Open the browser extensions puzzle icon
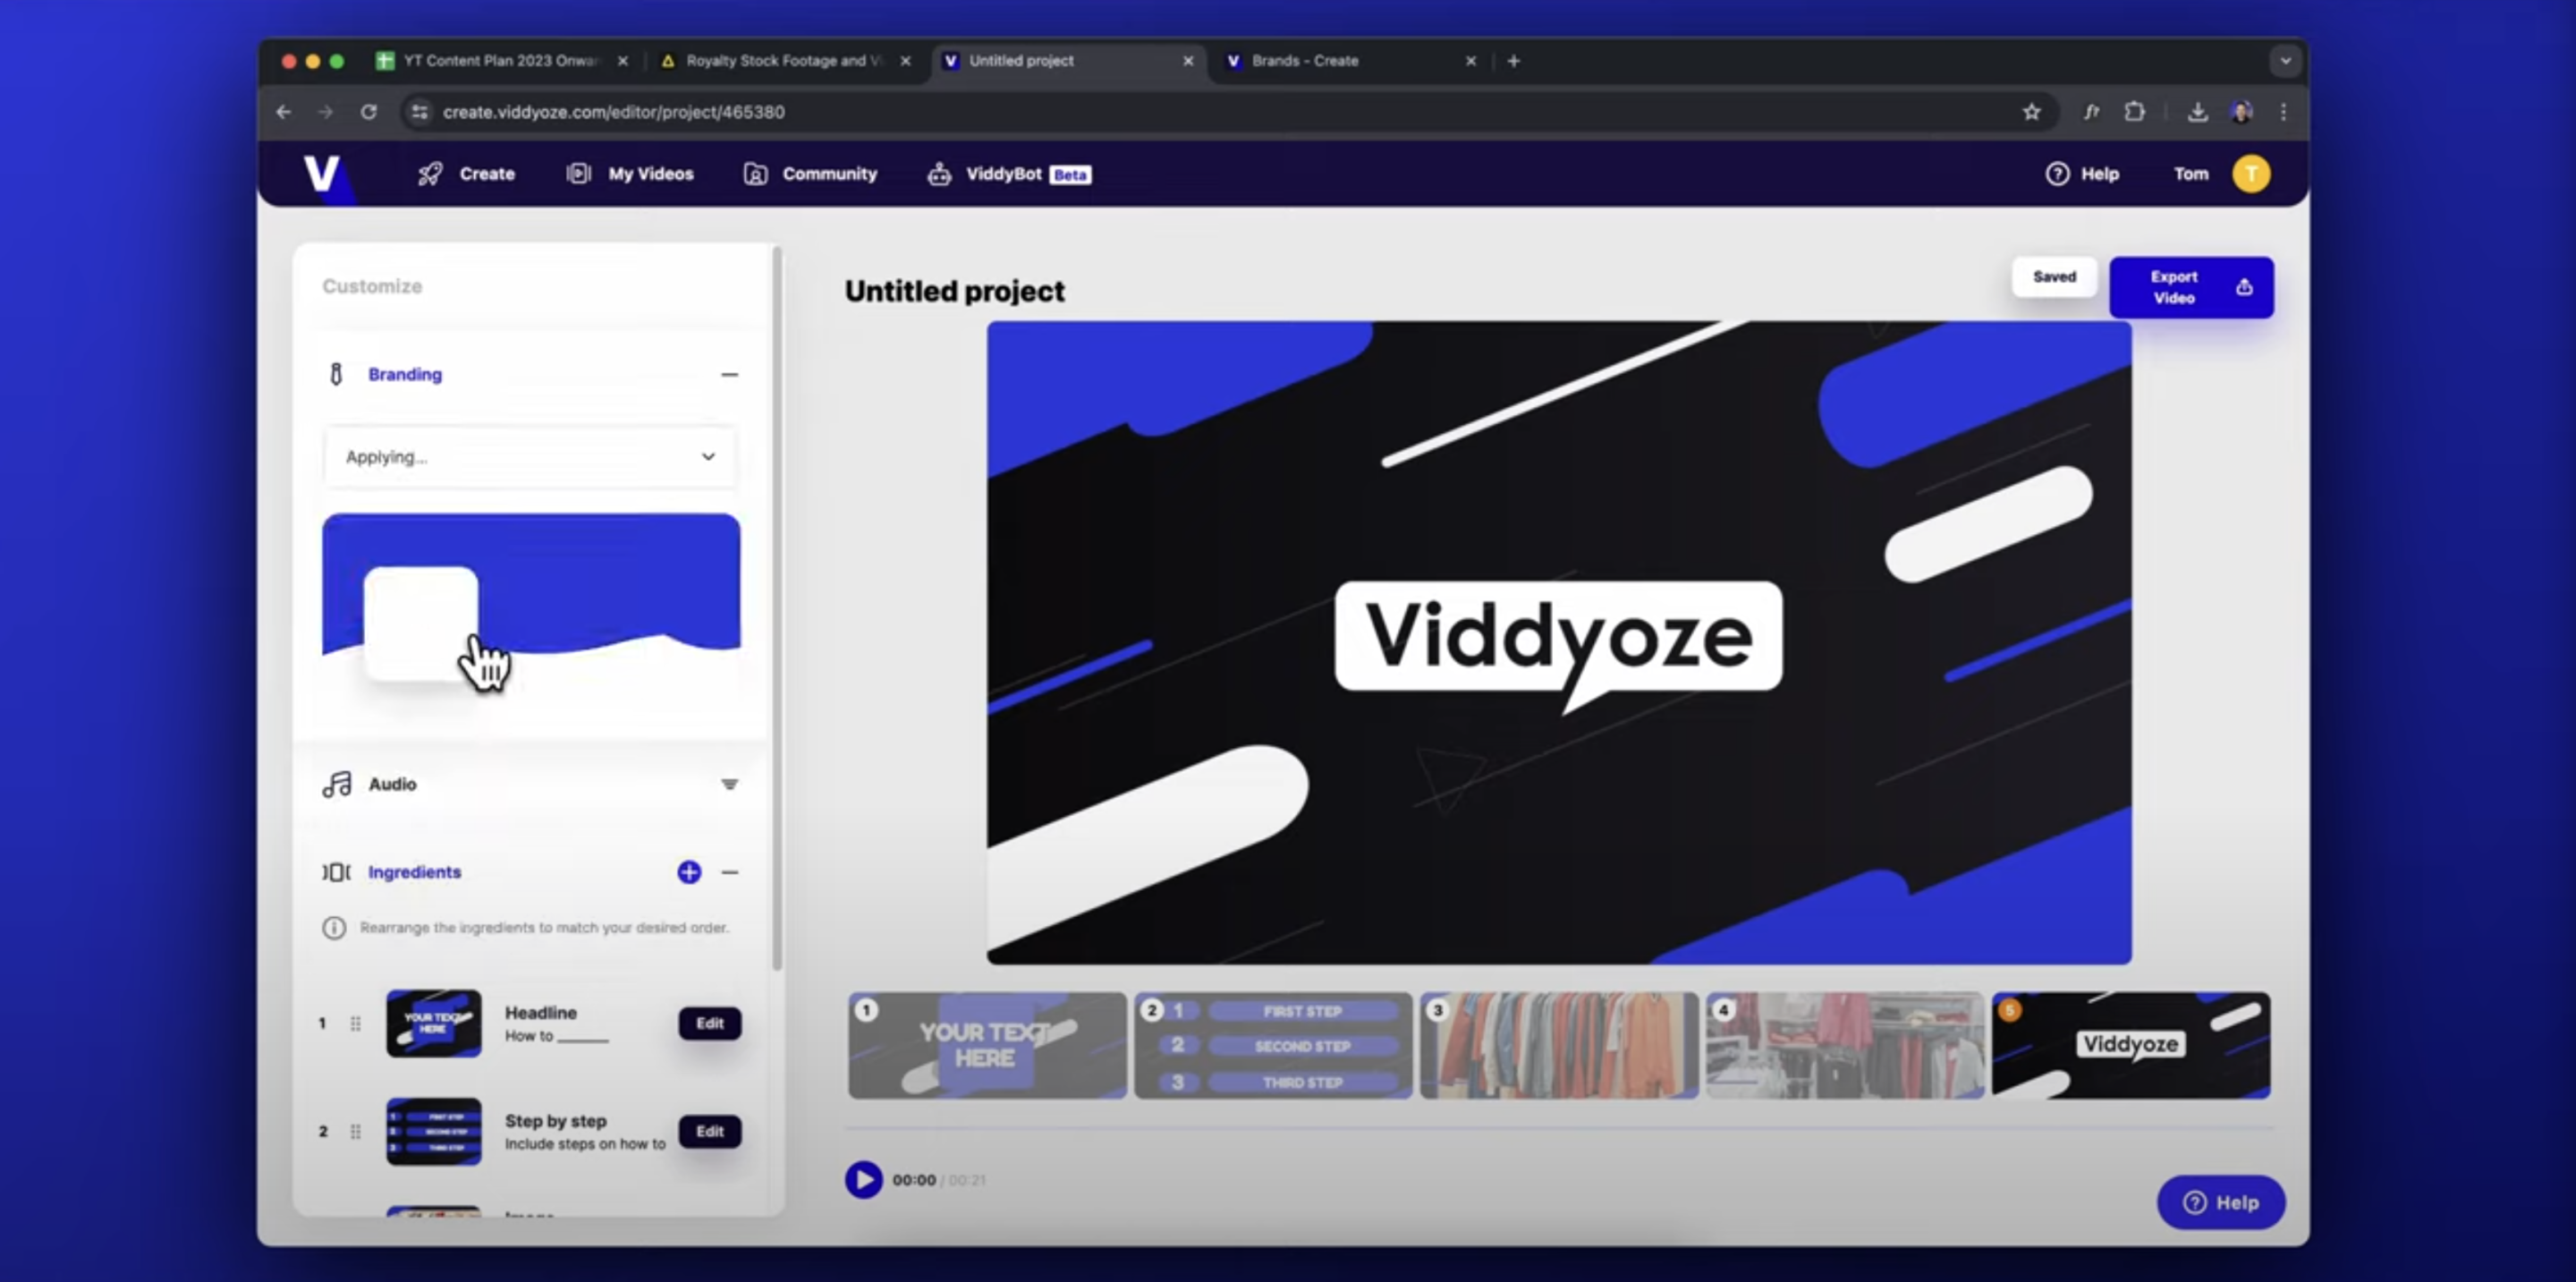 pyautogui.click(x=2135, y=112)
